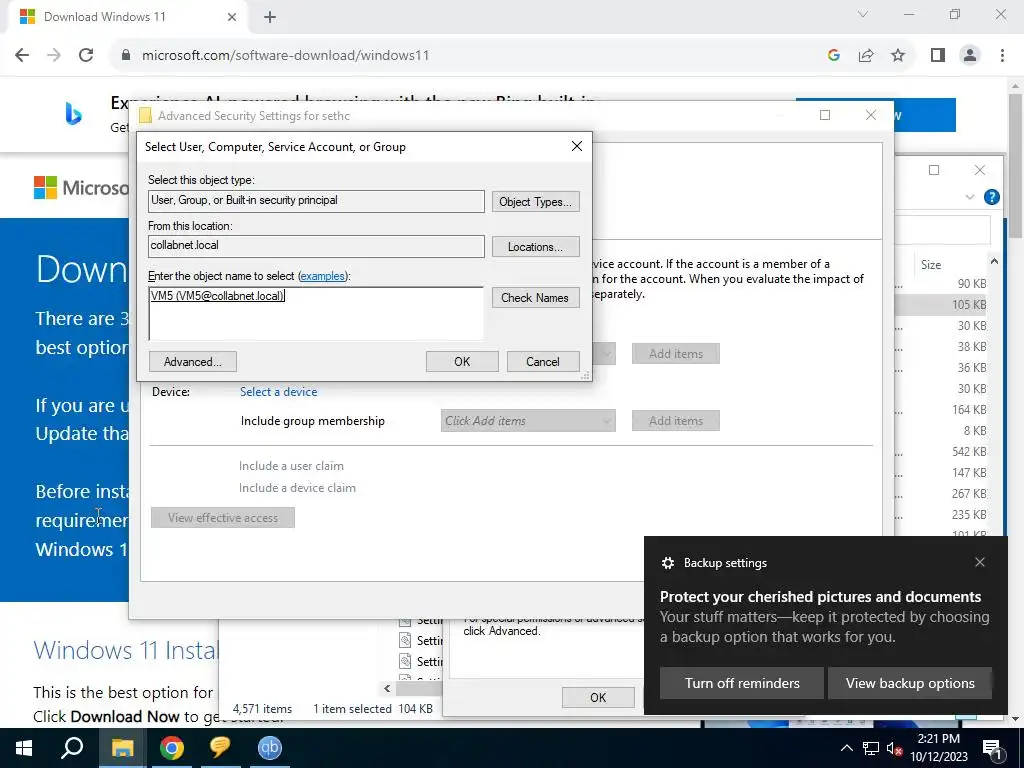Click Add items button beside Device membership
Screen dimensions: 1024x768
[676, 421]
